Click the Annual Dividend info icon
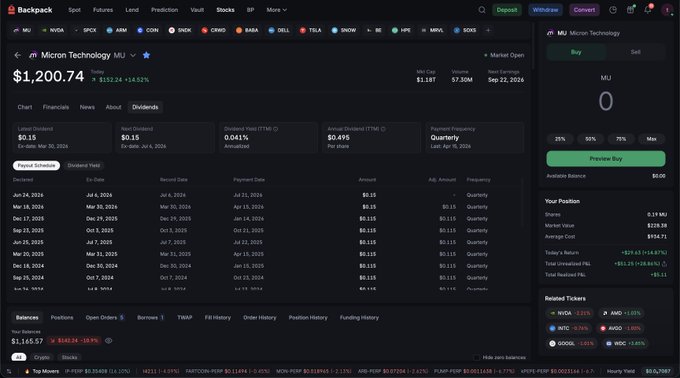This screenshot has width=680, height=378. coord(383,129)
